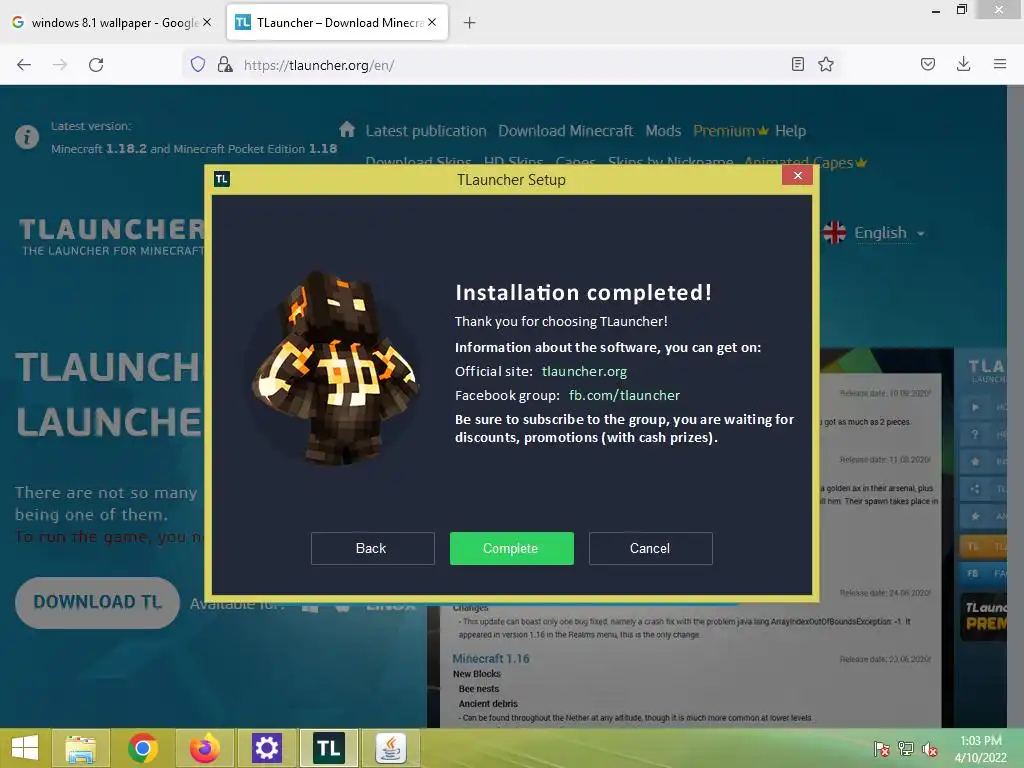The image size is (1024, 768).
Task: Open the Download Minecraft menu item
Action: coord(566,131)
